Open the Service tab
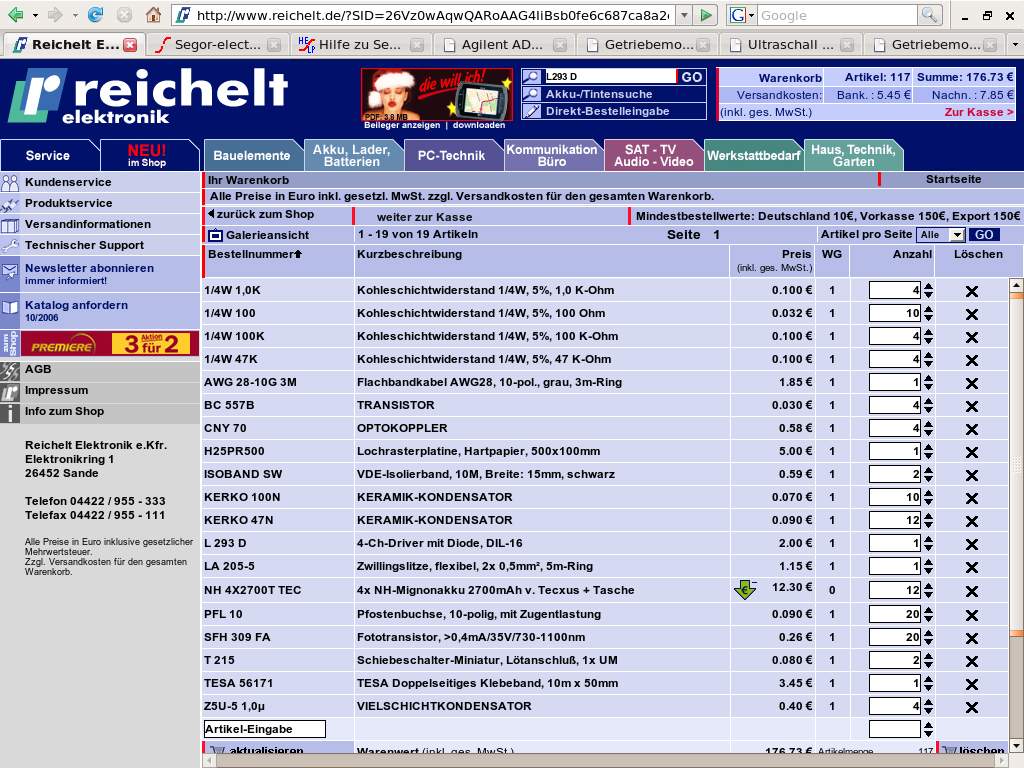 [x=48, y=155]
